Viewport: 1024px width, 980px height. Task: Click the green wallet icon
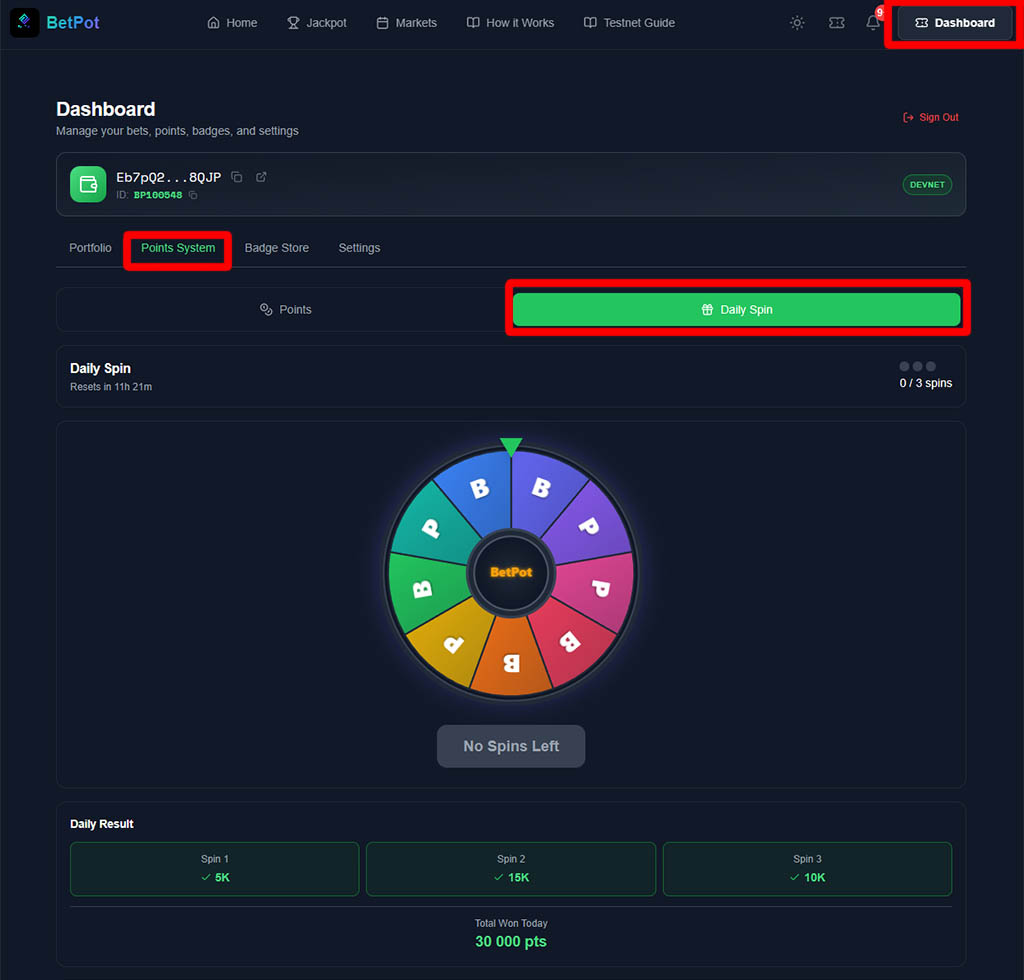(x=88, y=184)
